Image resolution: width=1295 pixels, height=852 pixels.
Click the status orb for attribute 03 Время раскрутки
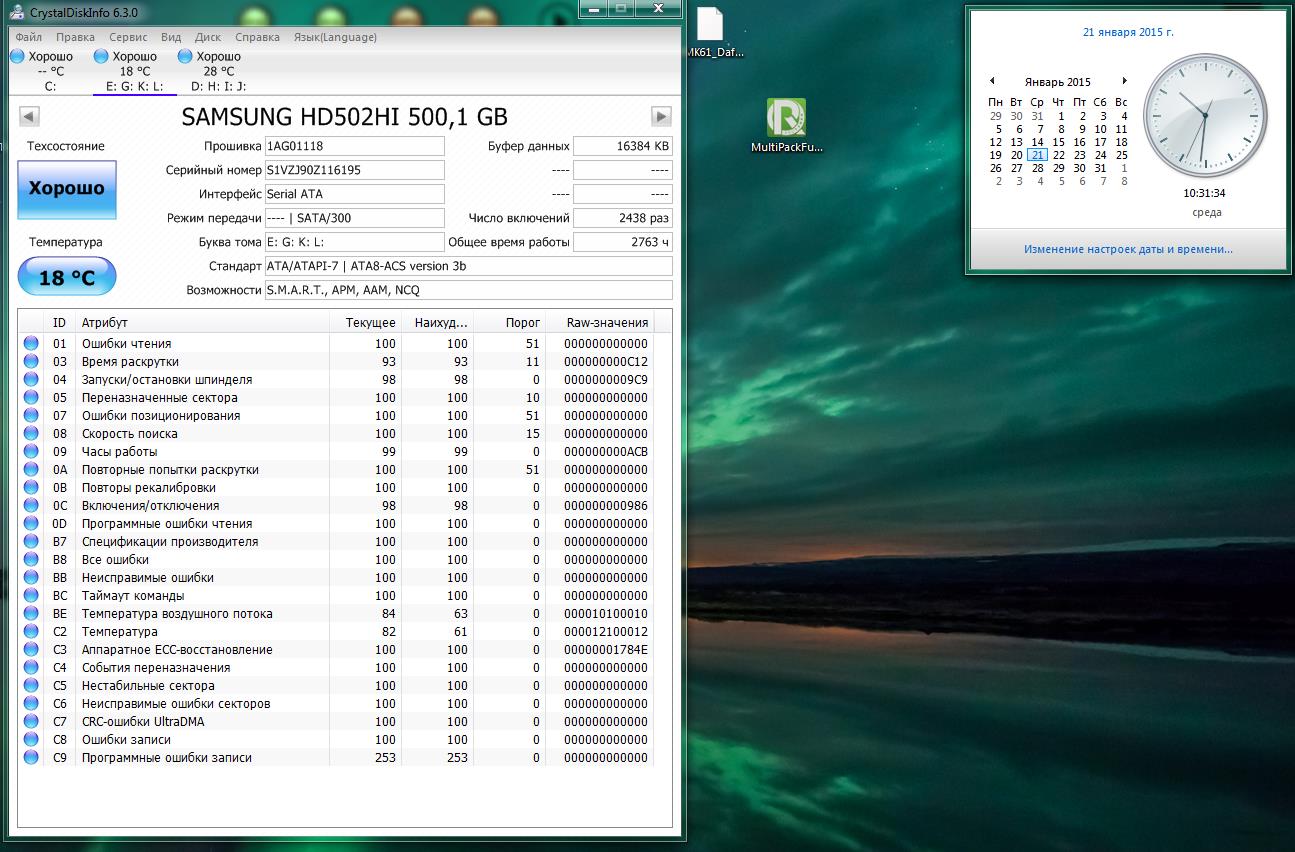[31, 362]
